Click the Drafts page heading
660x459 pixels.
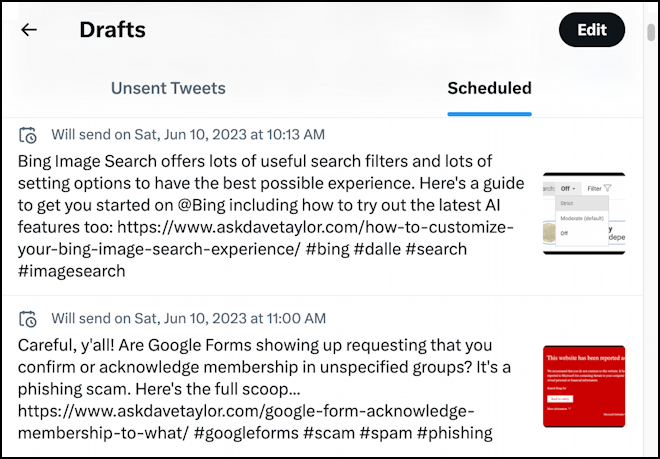[112, 30]
